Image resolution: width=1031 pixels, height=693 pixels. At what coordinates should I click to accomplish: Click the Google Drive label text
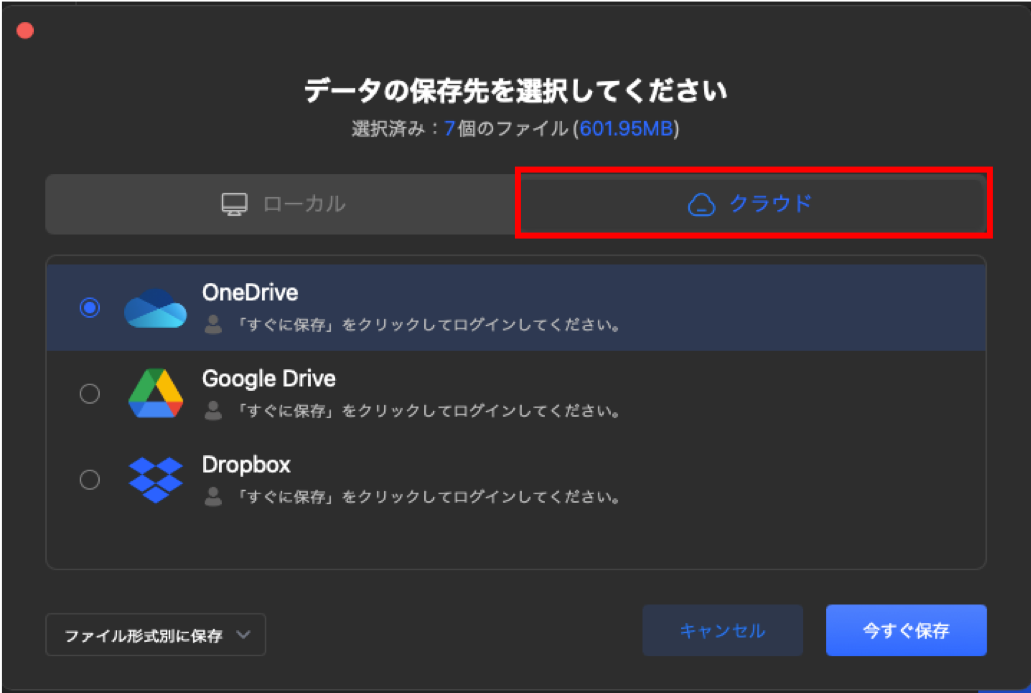[x=269, y=379]
